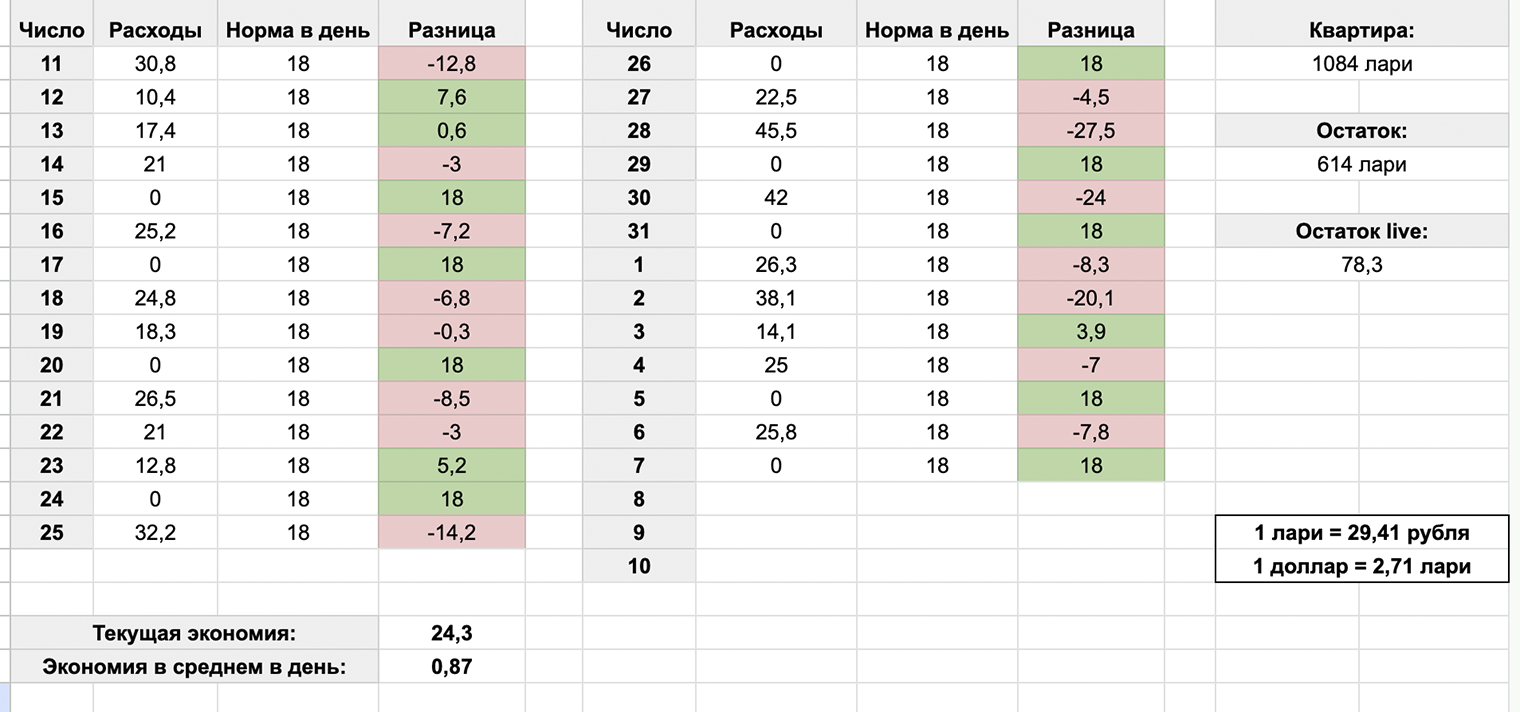Select the Остаток live: header cell
This screenshot has height=712, width=1520.
(1361, 231)
